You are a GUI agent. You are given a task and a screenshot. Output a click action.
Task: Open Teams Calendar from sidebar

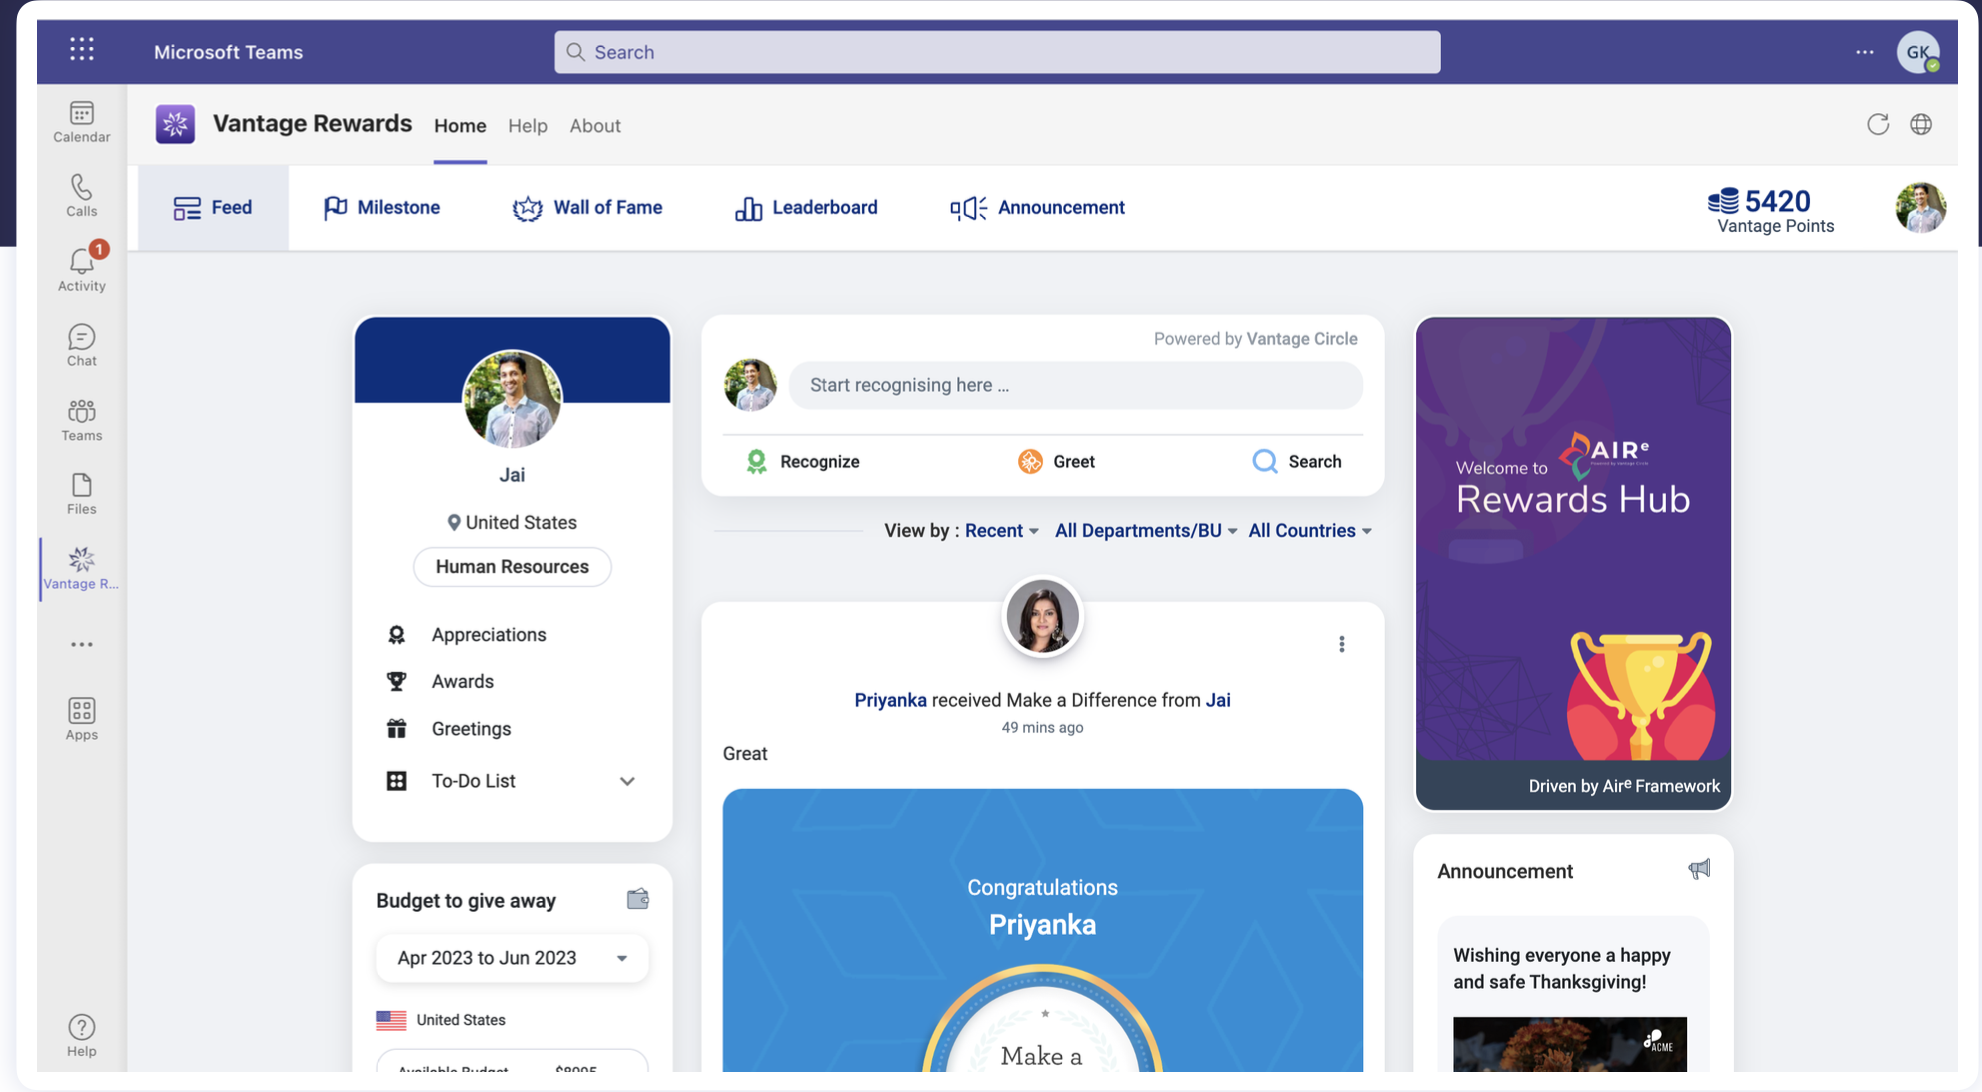coord(80,115)
